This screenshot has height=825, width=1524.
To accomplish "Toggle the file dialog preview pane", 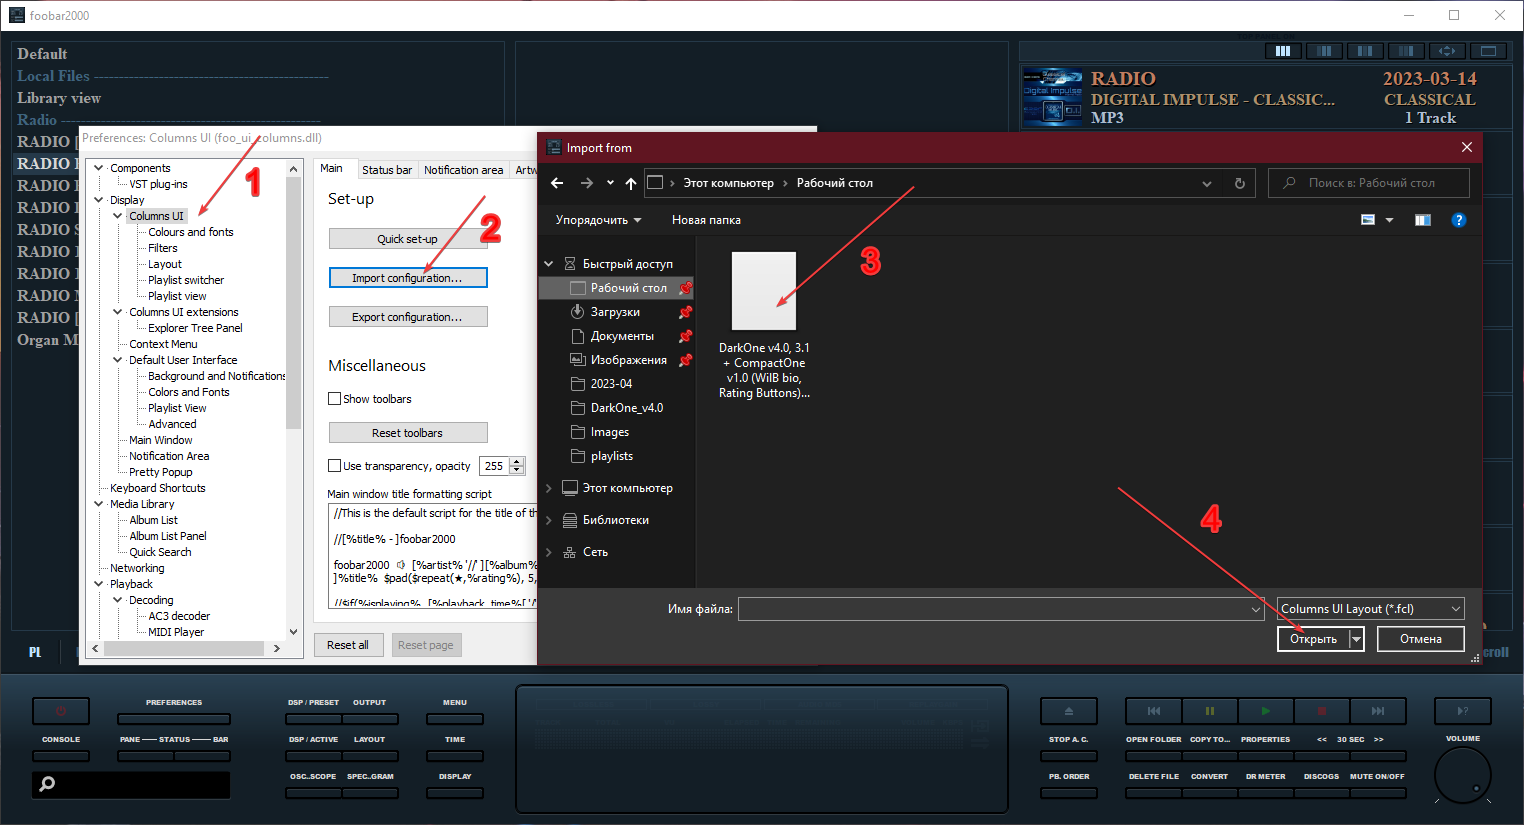I will click(x=1422, y=220).
